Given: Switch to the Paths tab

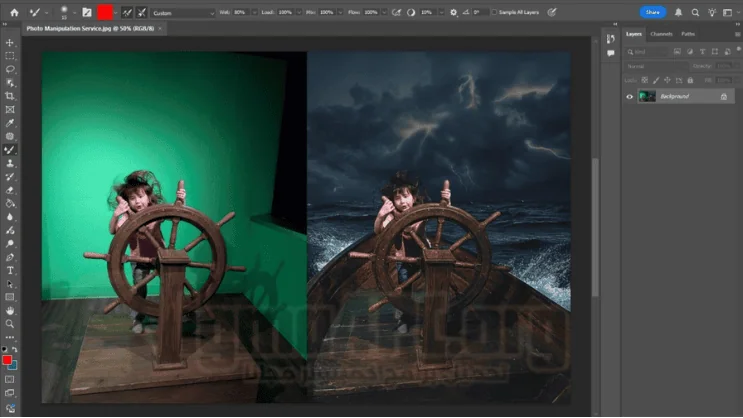Looking at the screenshot, I should coord(688,34).
